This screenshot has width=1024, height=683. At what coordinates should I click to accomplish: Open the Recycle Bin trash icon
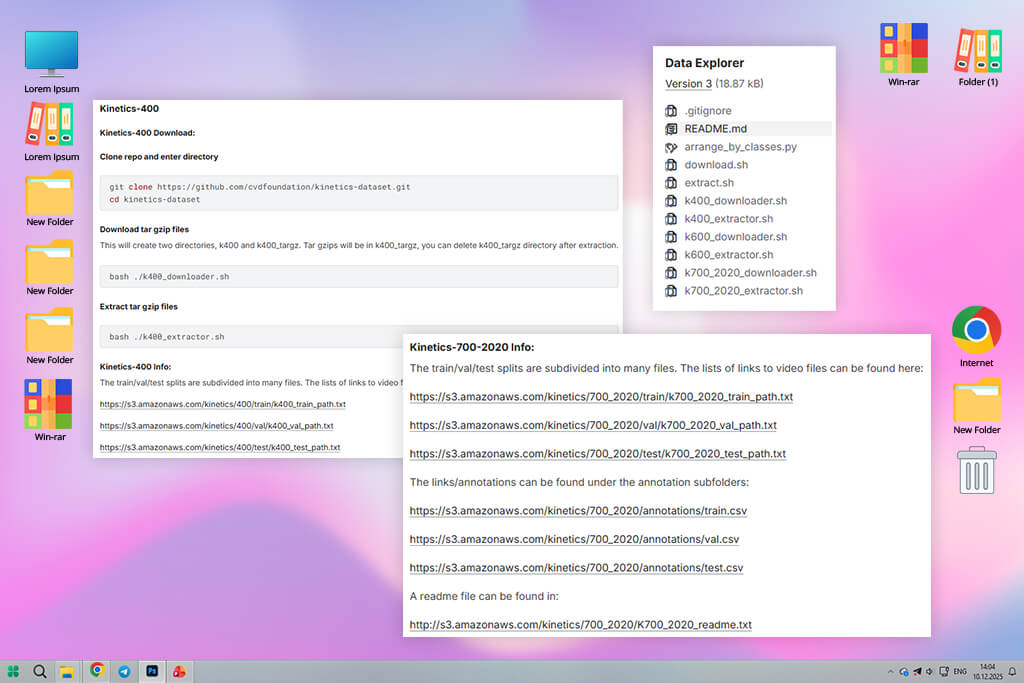click(x=976, y=470)
